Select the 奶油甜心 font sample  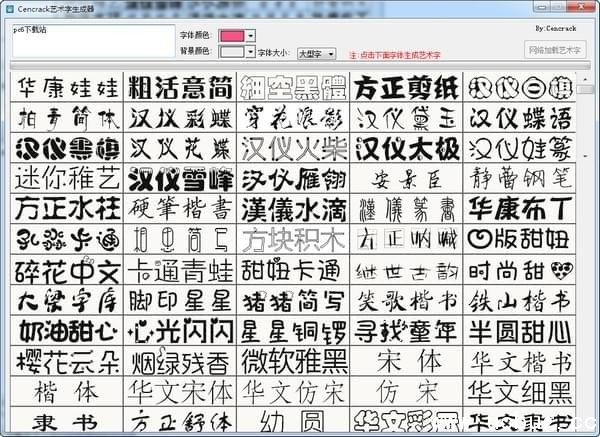click(67, 331)
